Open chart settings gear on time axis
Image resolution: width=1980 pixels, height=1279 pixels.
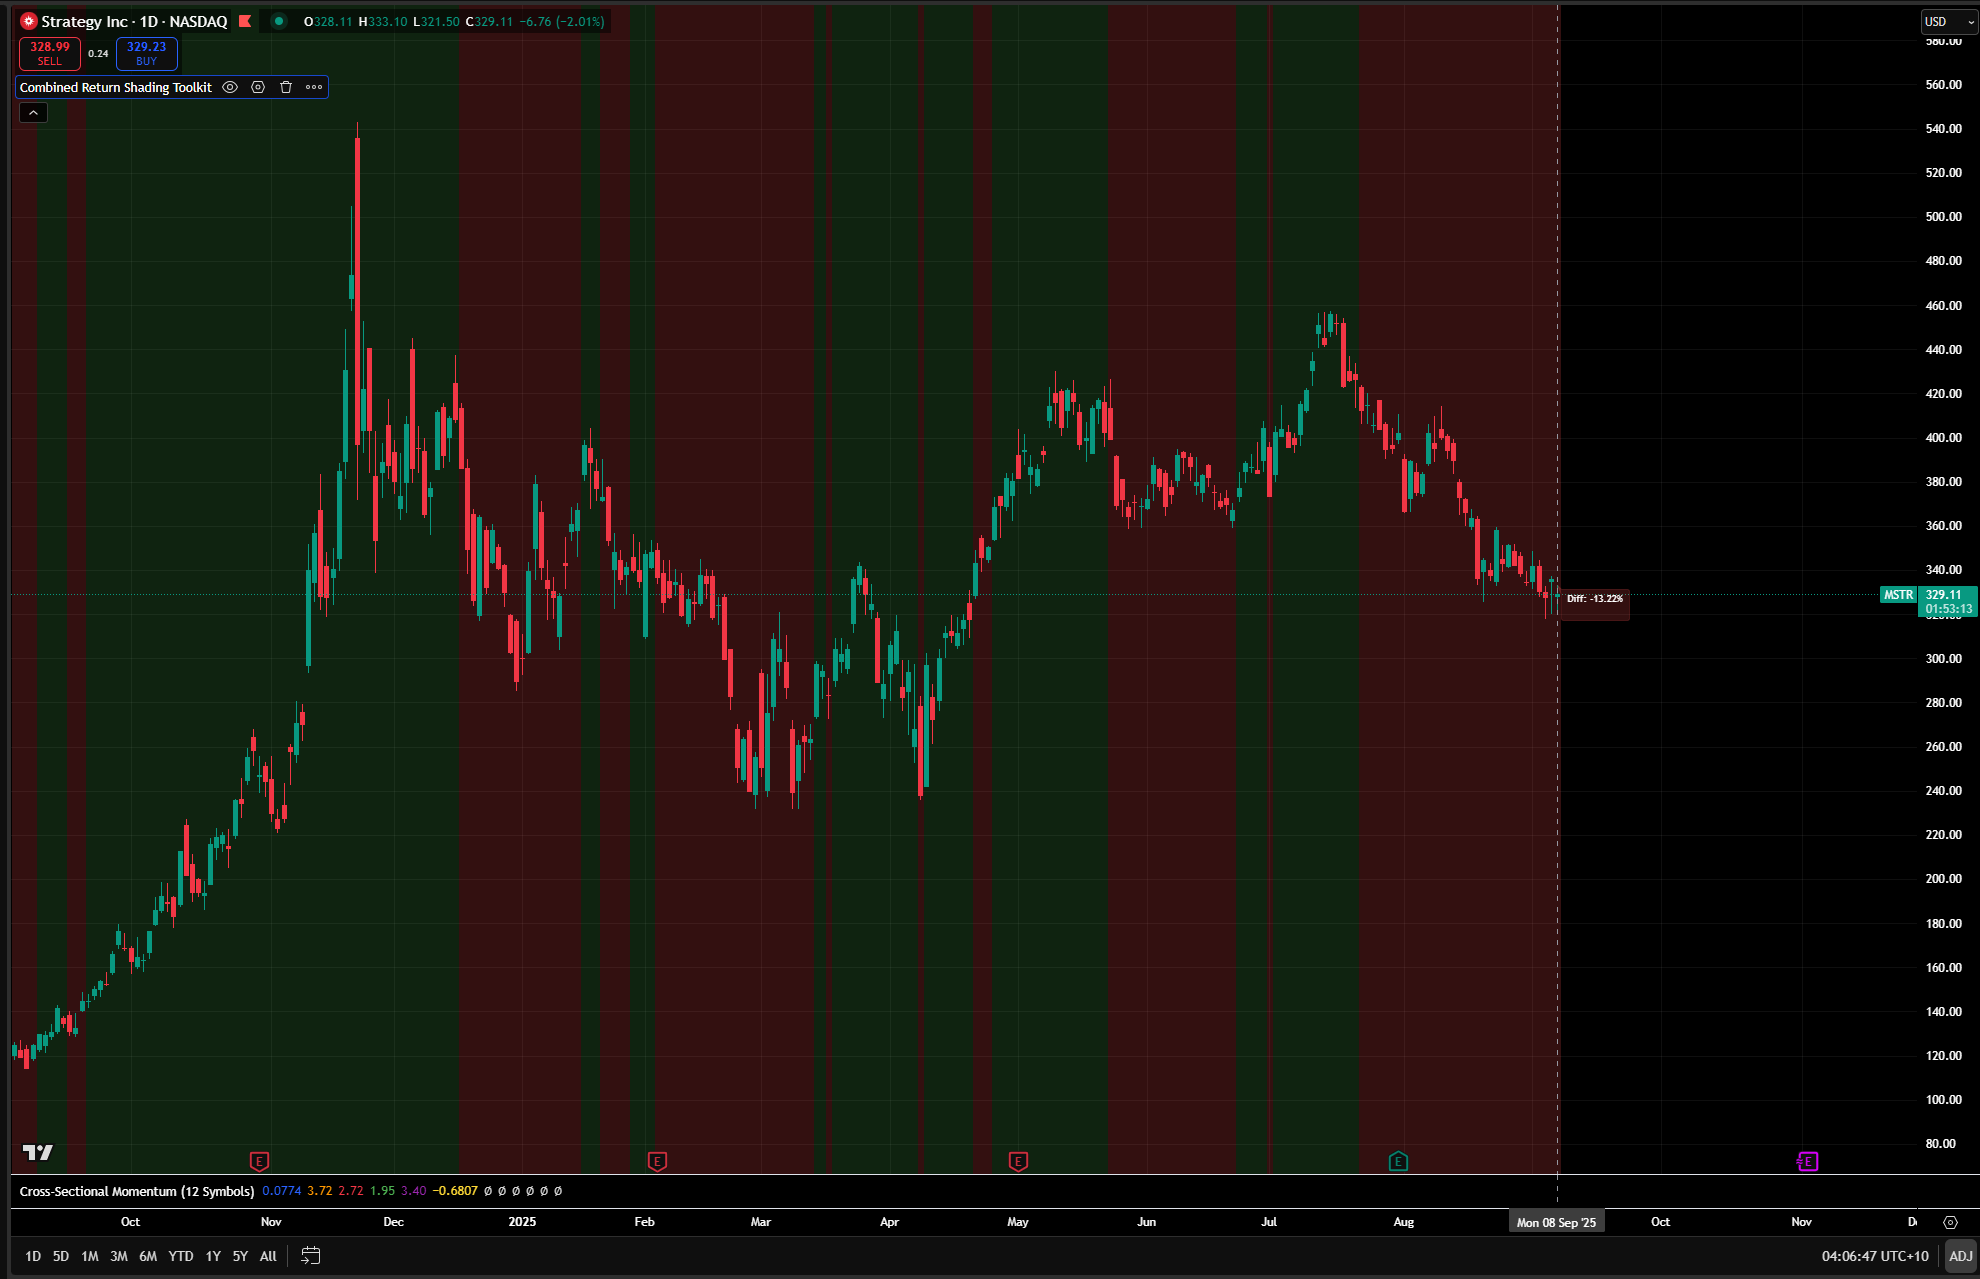1950,1222
